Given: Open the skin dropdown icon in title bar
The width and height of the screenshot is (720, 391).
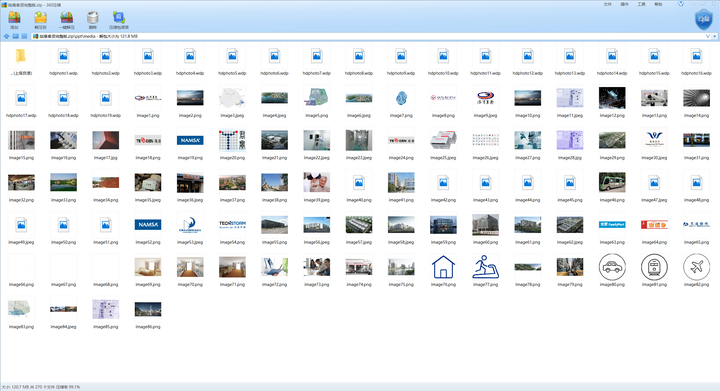Looking at the screenshot, I should pyautogui.click(x=681, y=4).
